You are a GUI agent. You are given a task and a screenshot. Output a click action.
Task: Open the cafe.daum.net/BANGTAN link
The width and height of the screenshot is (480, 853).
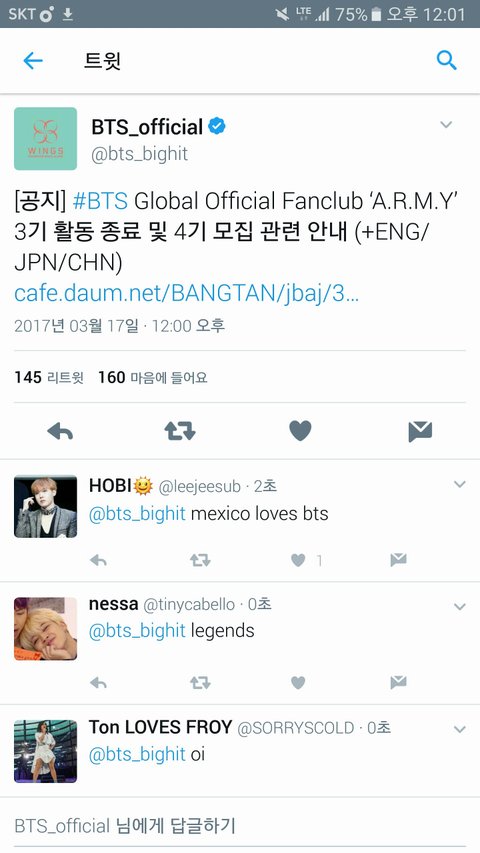[x=186, y=294]
